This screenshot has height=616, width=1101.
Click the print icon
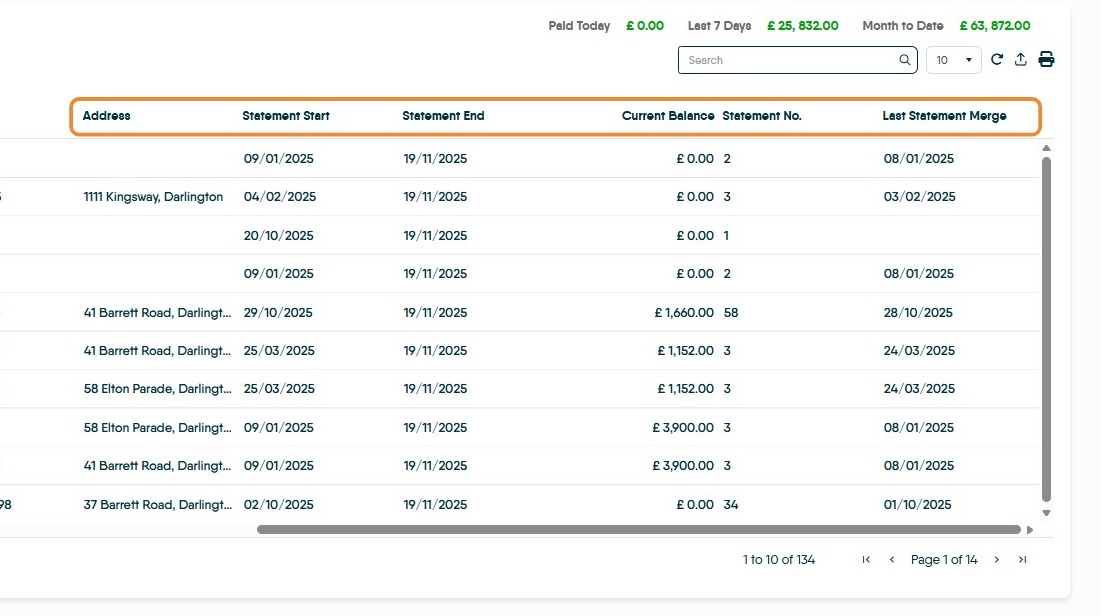point(1046,60)
